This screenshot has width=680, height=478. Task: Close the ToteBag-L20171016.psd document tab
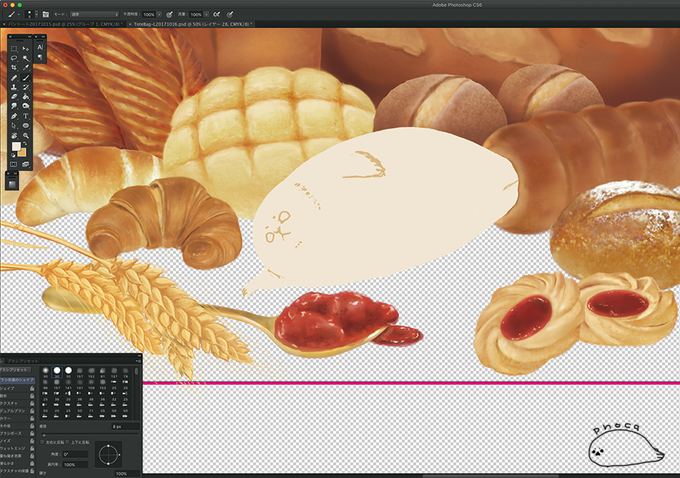pyautogui.click(x=130, y=24)
